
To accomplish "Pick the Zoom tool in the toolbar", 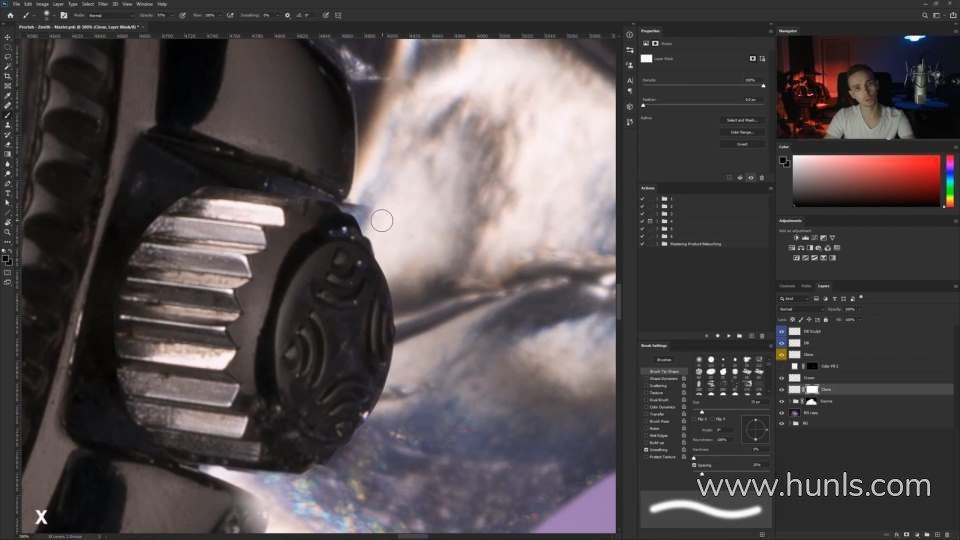I will (x=7, y=232).
